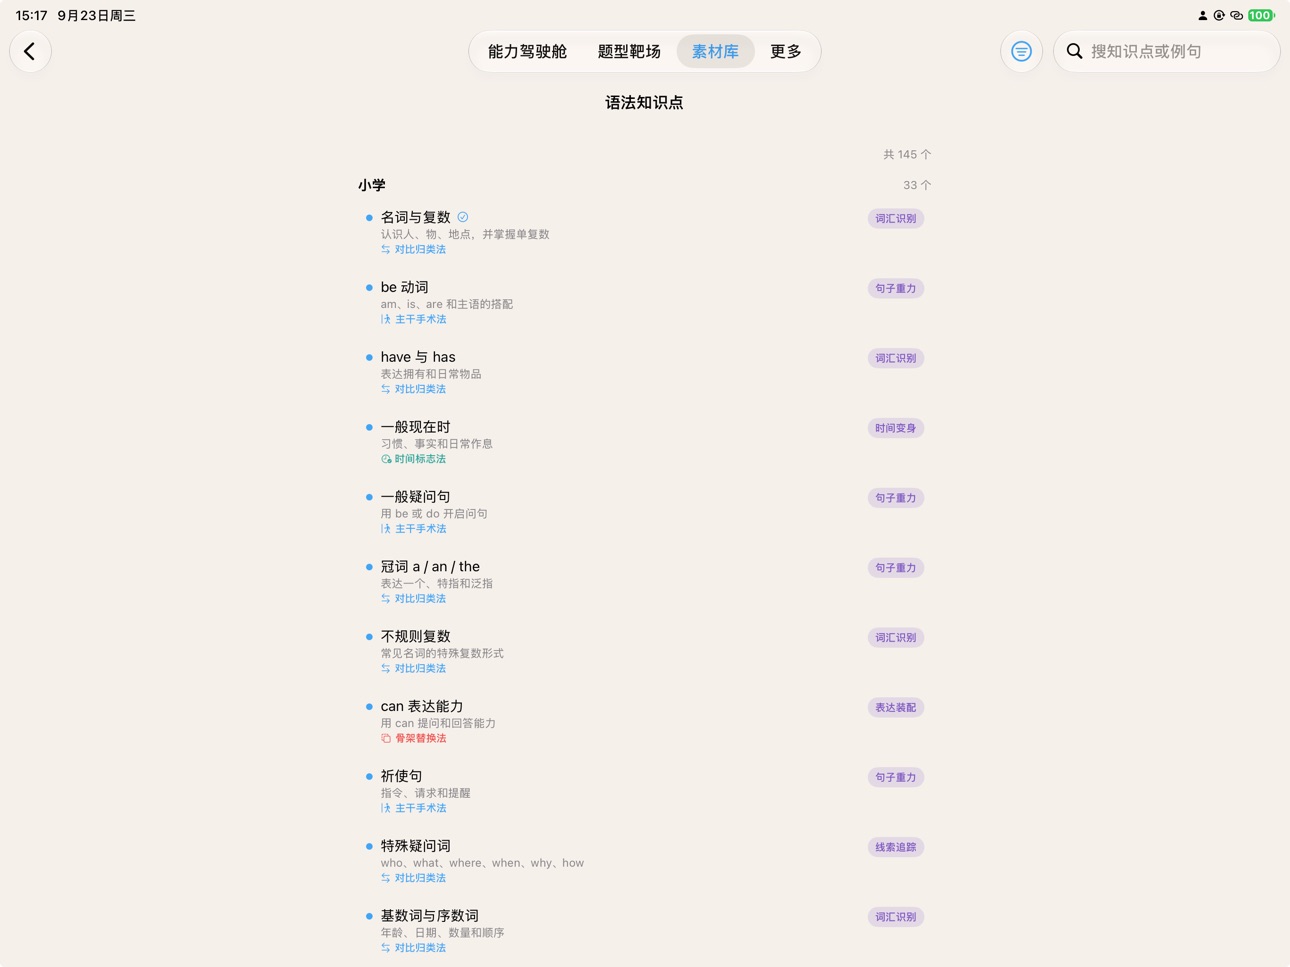Focus the 搜知识点或例句 search field
The height and width of the screenshot is (967, 1290).
(1166, 51)
